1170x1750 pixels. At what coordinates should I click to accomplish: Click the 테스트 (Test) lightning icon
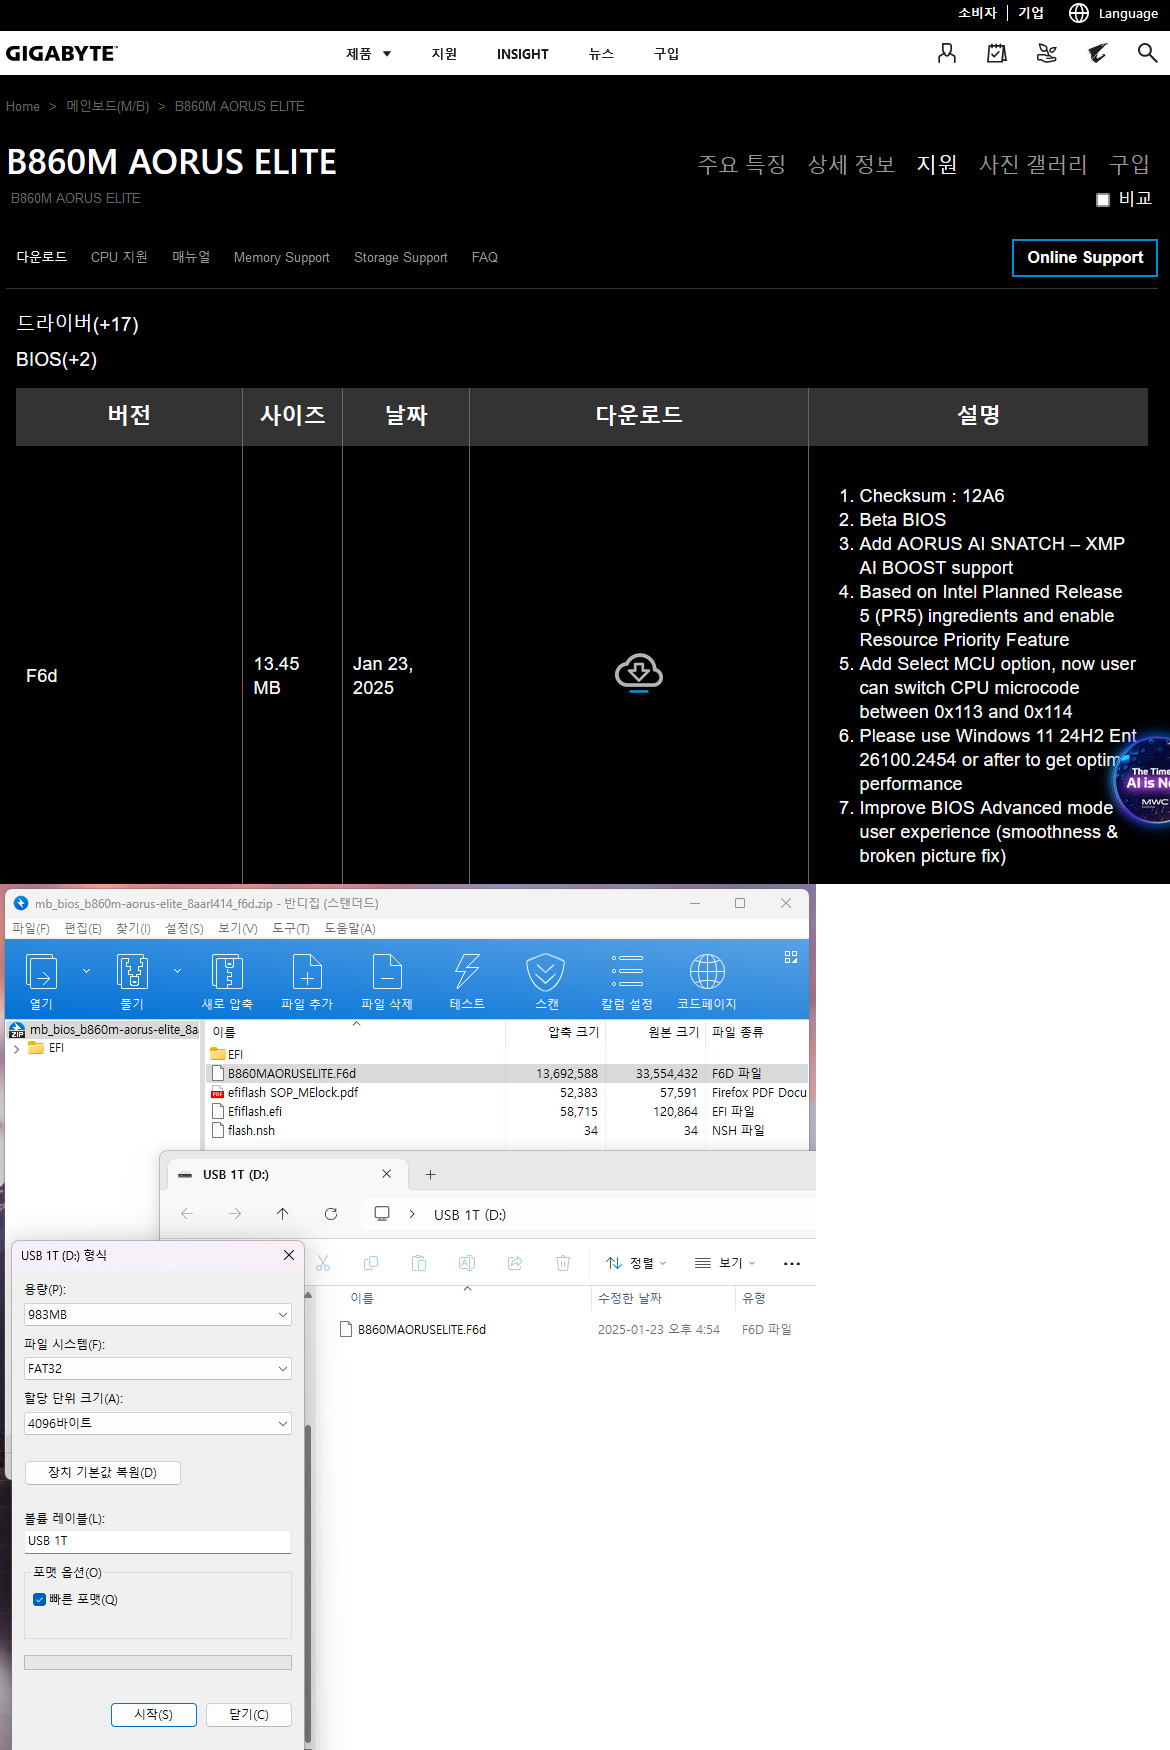pos(467,972)
